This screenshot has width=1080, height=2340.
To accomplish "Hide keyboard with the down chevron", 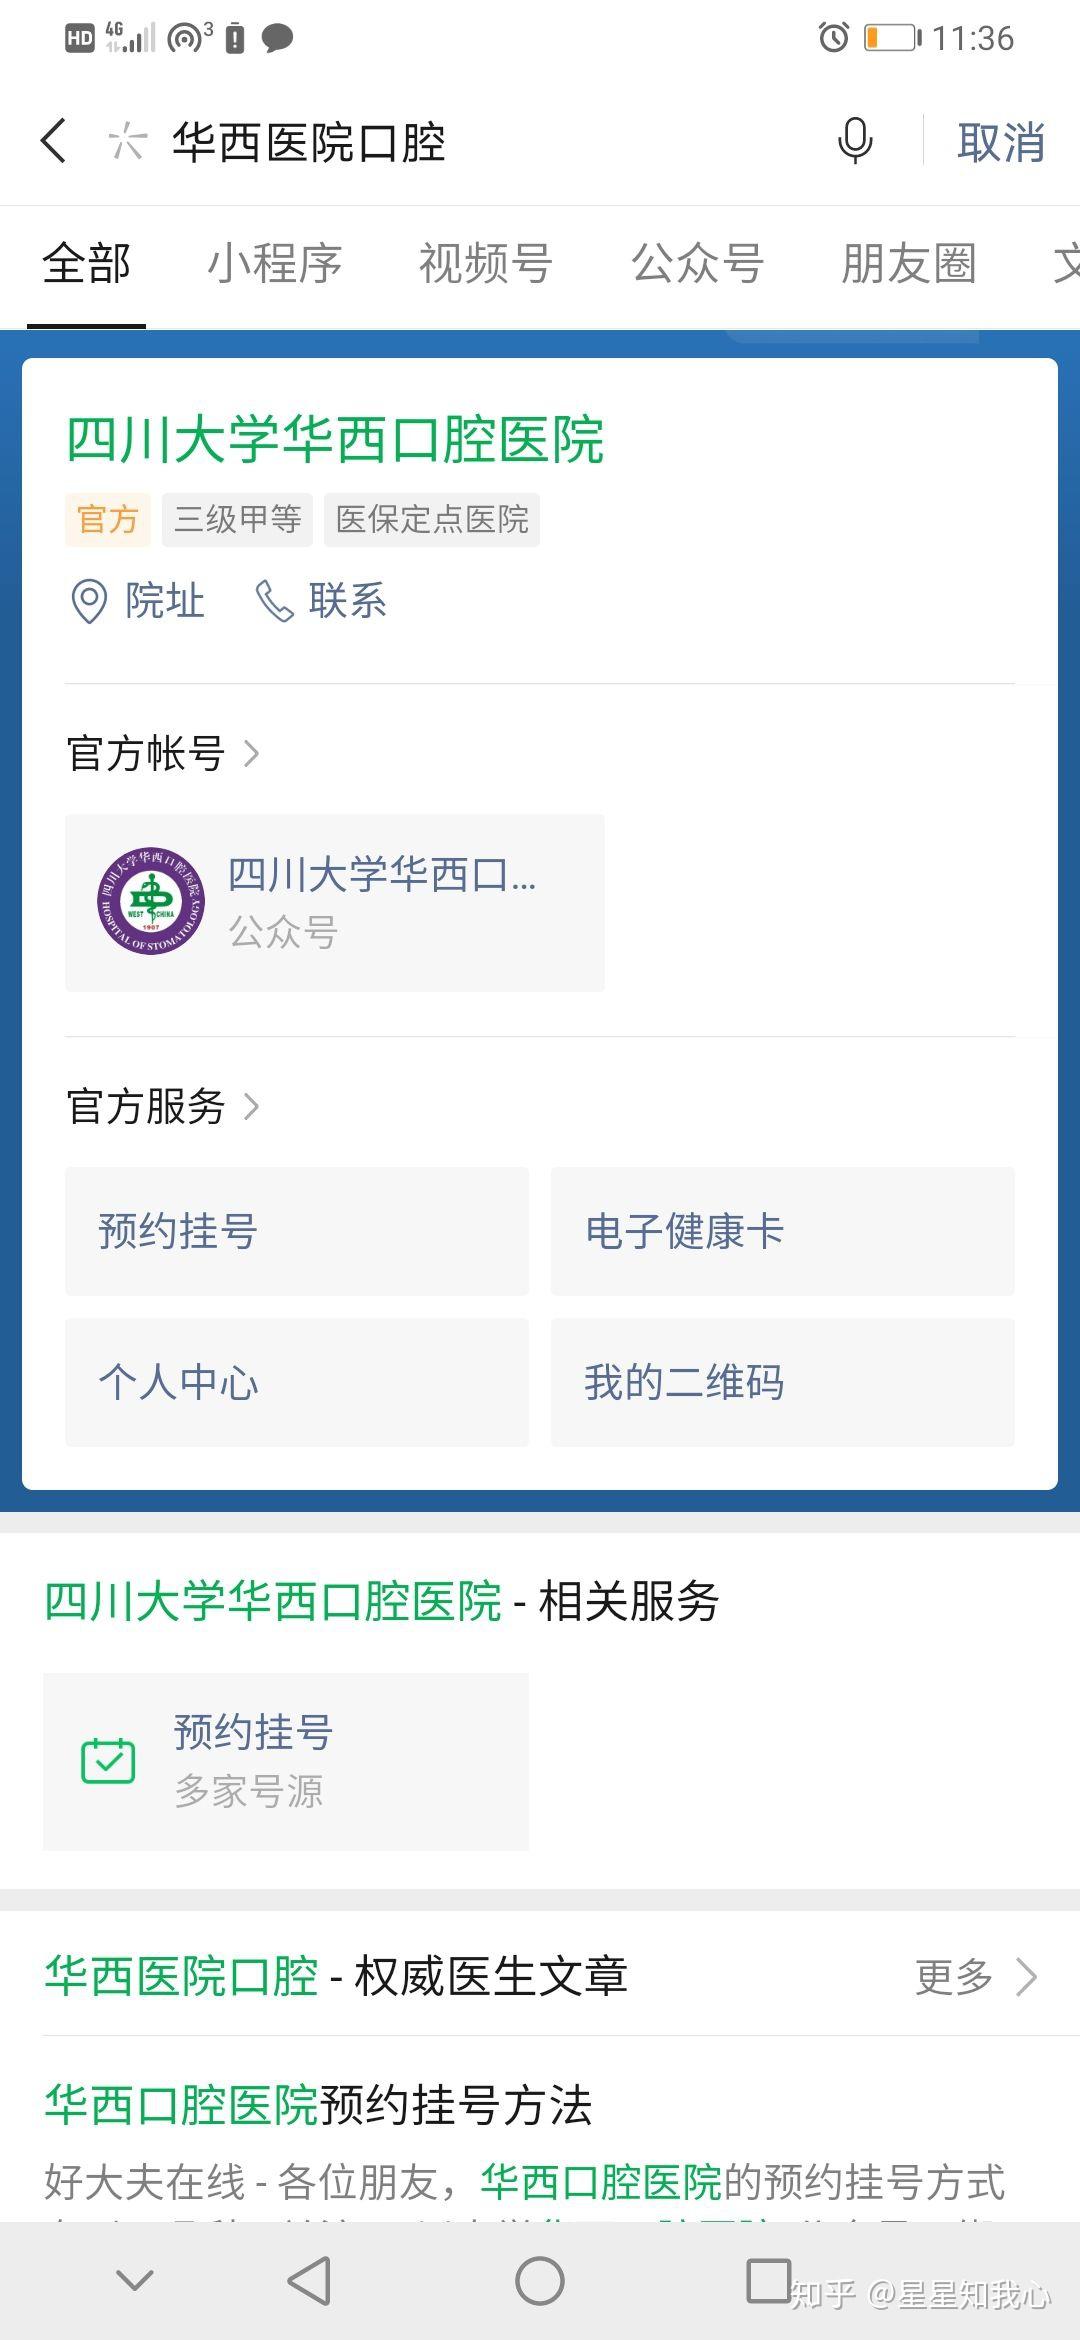I will pos(135,2281).
